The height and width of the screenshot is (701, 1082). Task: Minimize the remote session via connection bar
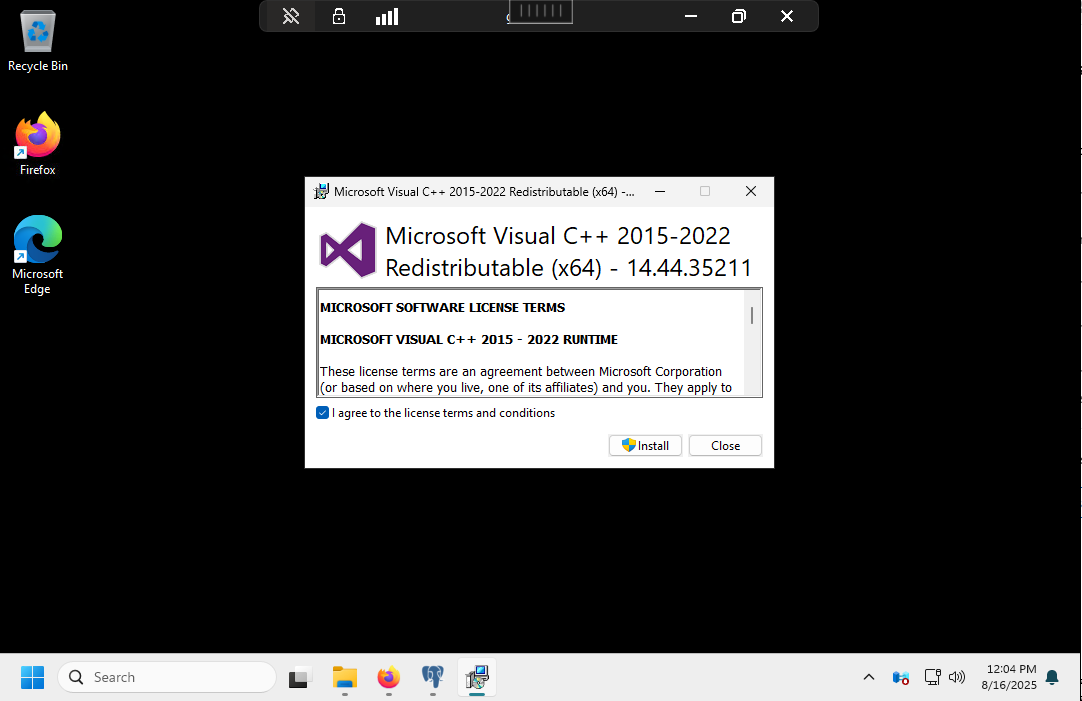tap(691, 16)
